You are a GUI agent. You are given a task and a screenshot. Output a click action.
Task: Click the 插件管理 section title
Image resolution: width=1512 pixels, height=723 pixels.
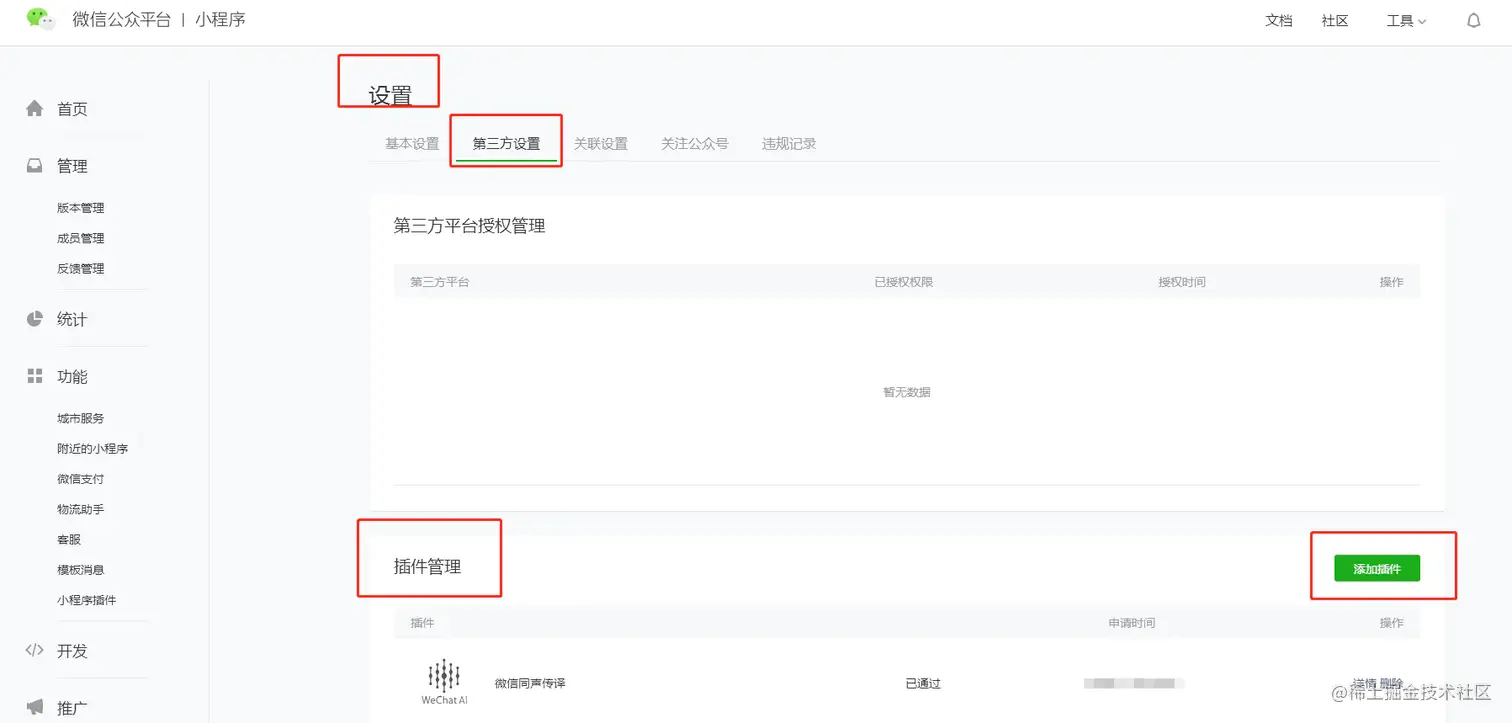(428, 567)
